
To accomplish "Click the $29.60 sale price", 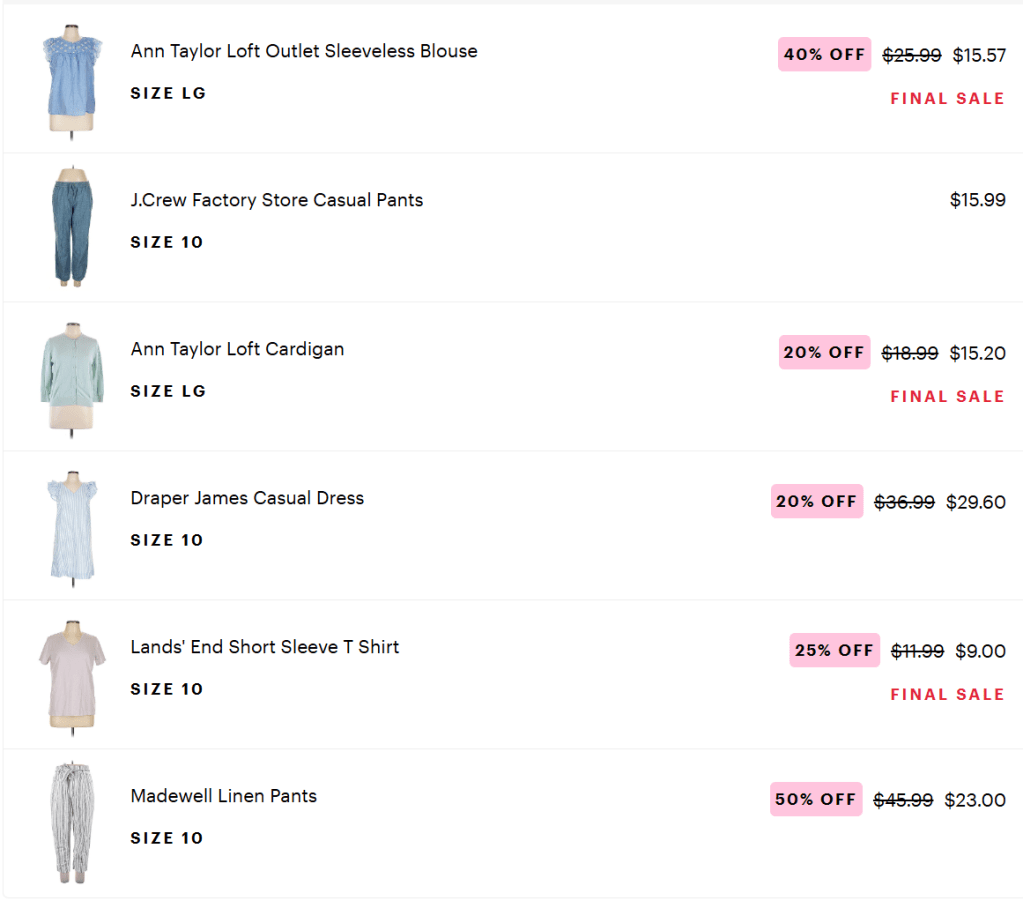I will pyautogui.click(x=976, y=502).
